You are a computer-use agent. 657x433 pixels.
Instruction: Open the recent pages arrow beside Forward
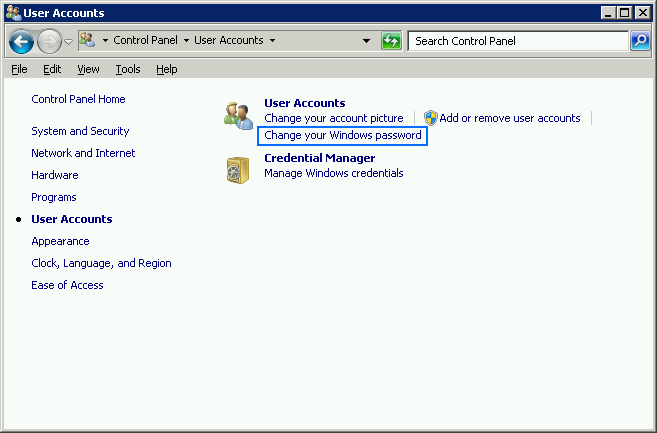[x=69, y=41]
